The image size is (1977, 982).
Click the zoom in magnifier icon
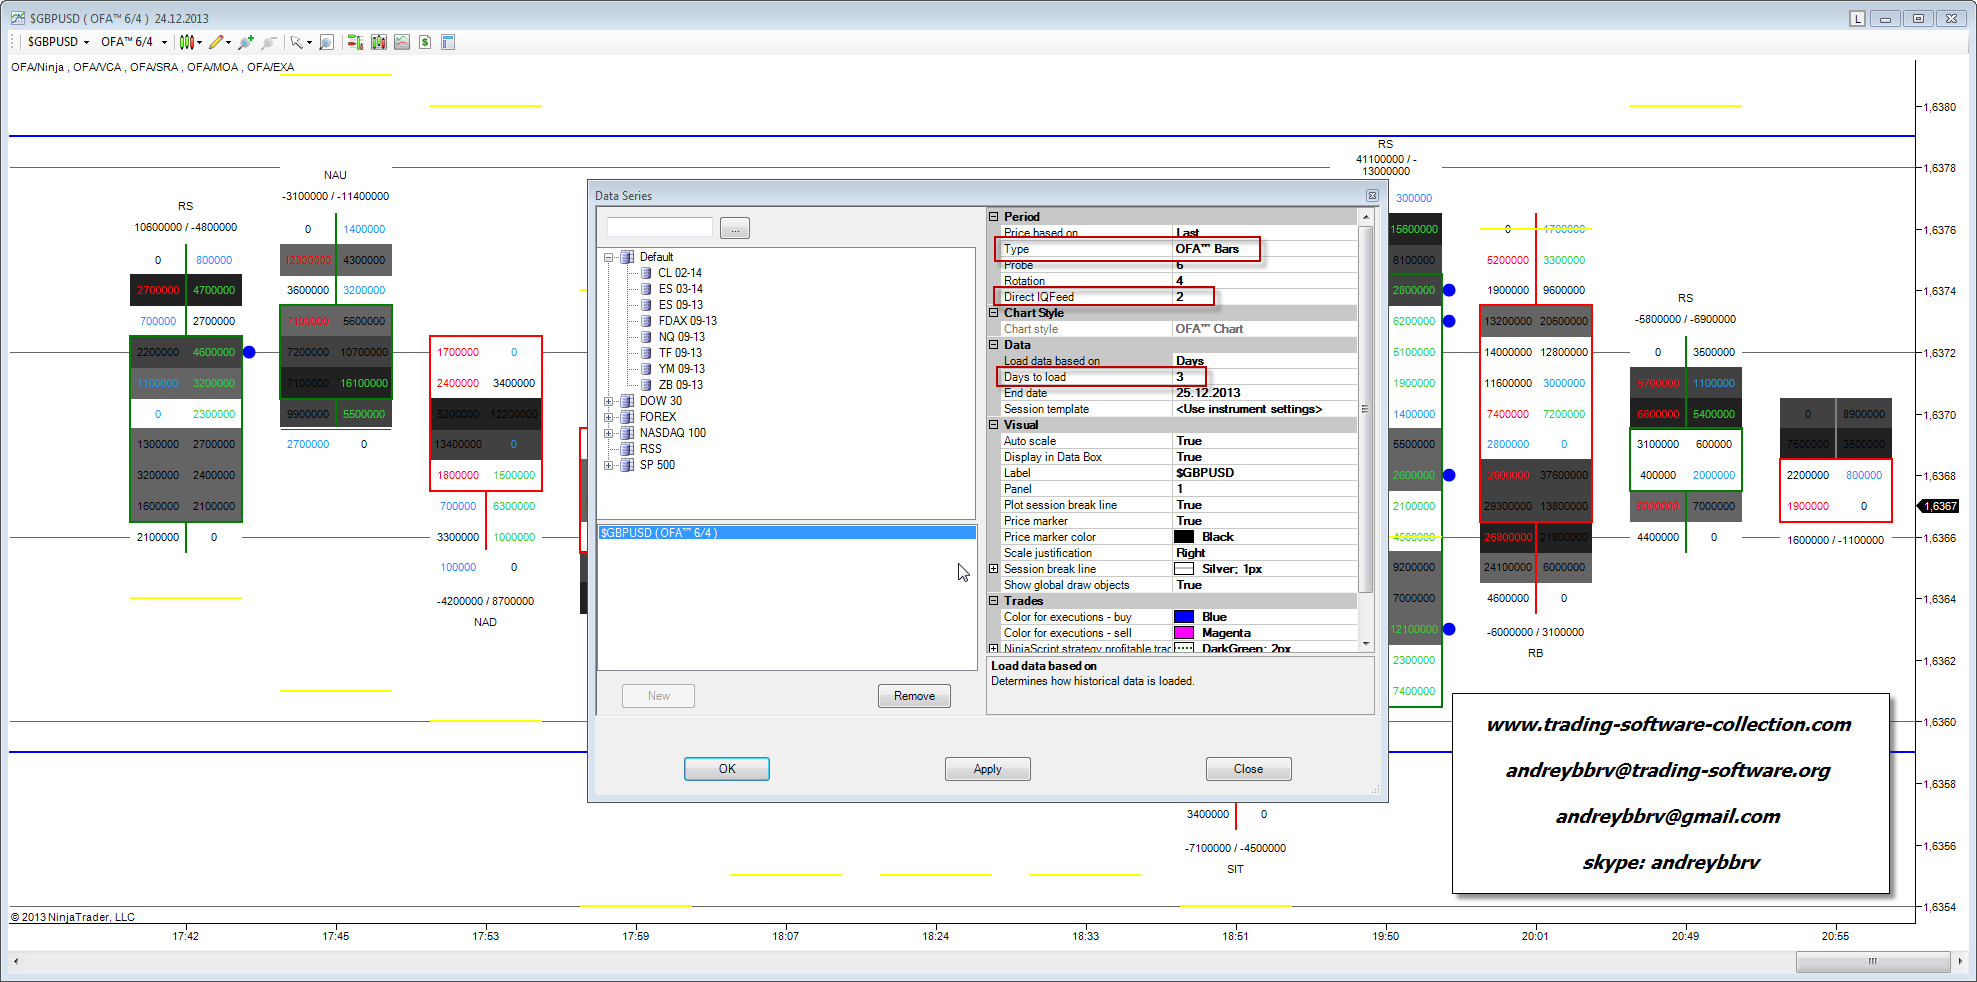point(246,42)
